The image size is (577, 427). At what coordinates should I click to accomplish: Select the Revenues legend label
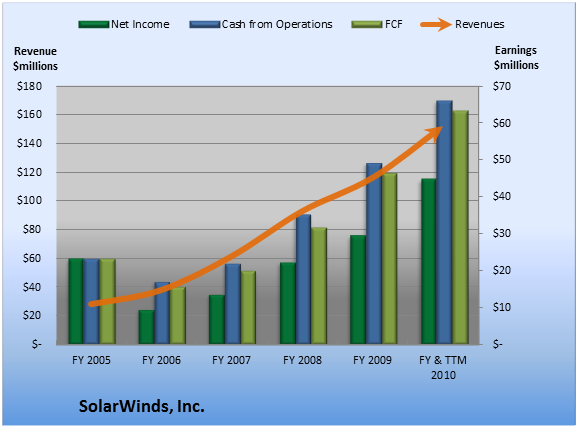pyautogui.click(x=479, y=24)
